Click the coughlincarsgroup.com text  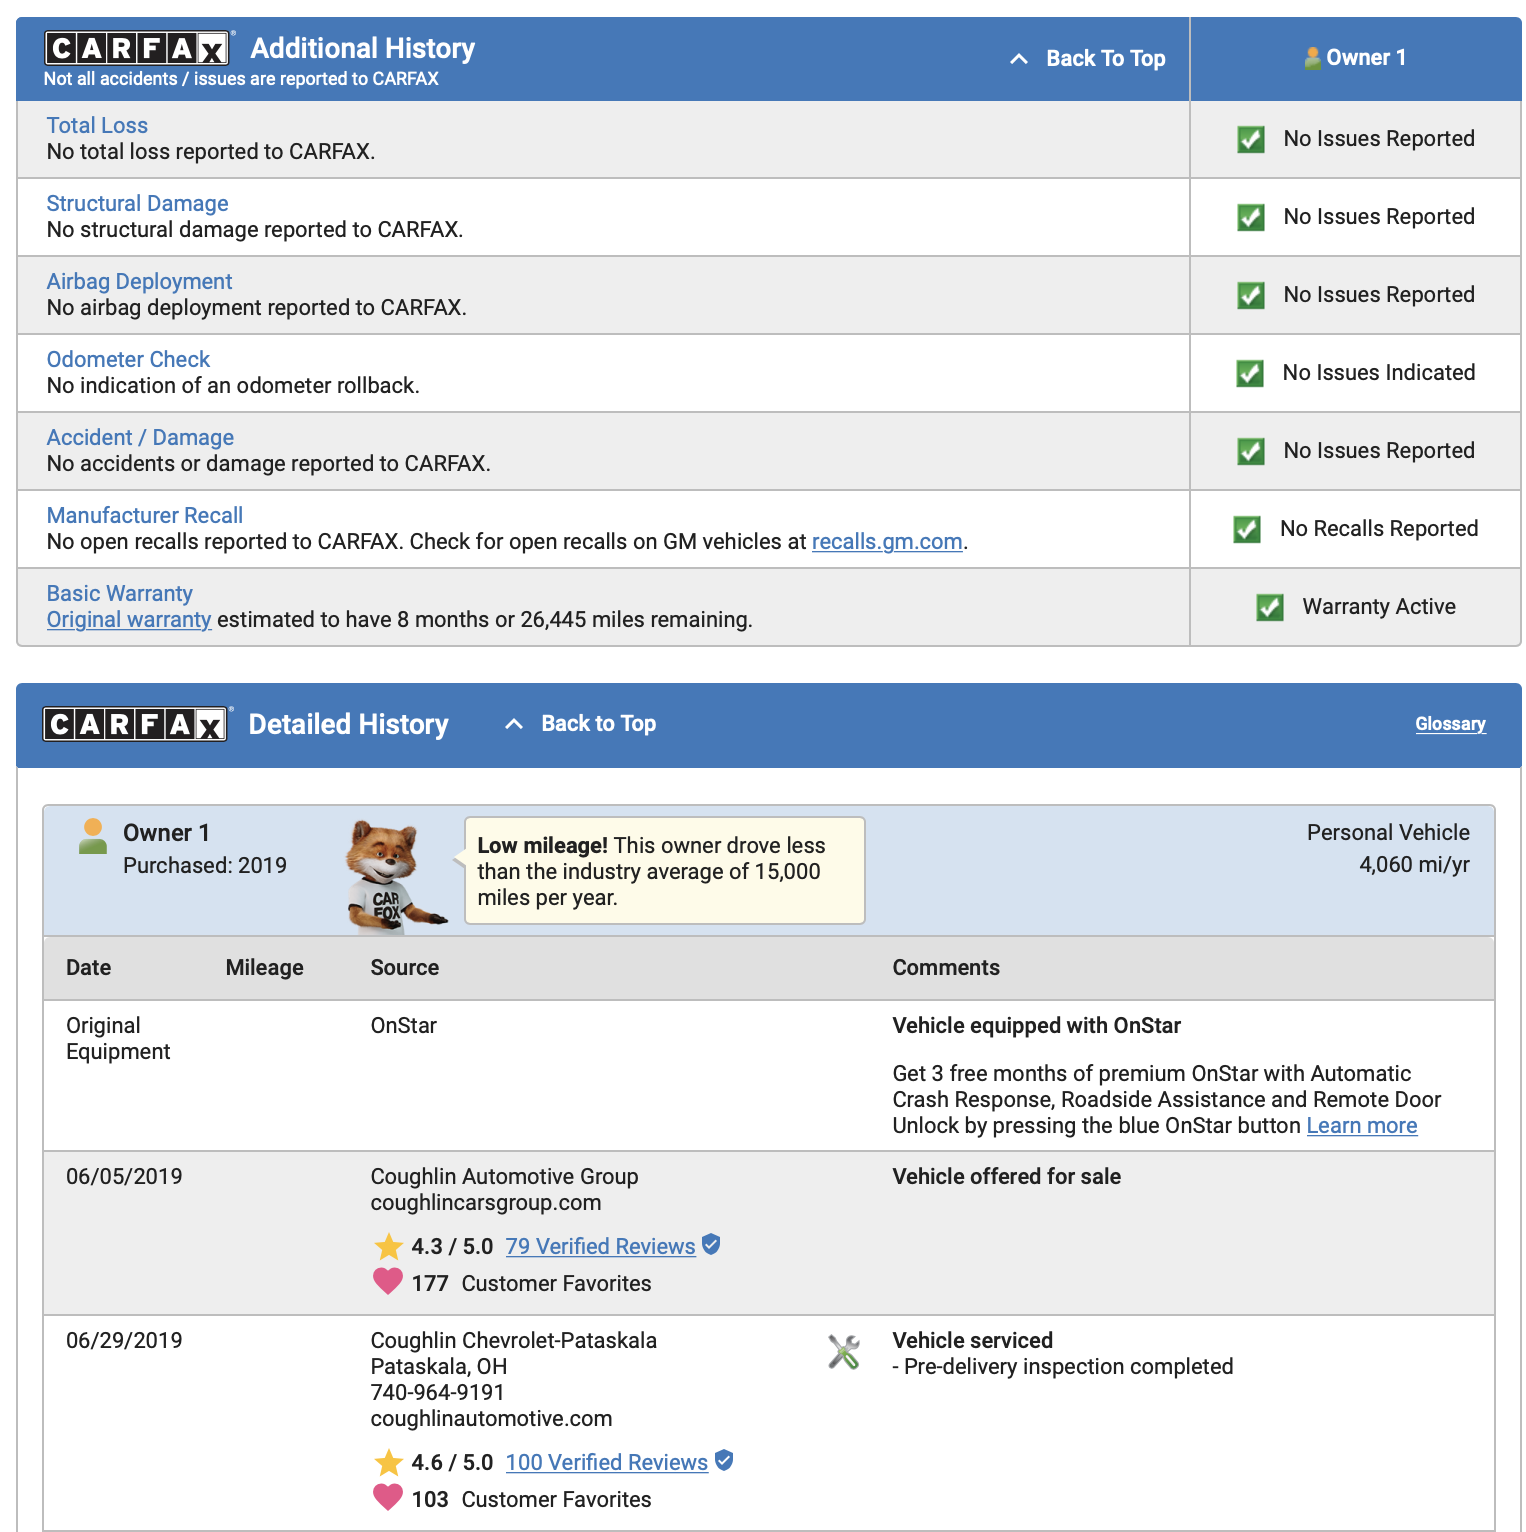486,1203
